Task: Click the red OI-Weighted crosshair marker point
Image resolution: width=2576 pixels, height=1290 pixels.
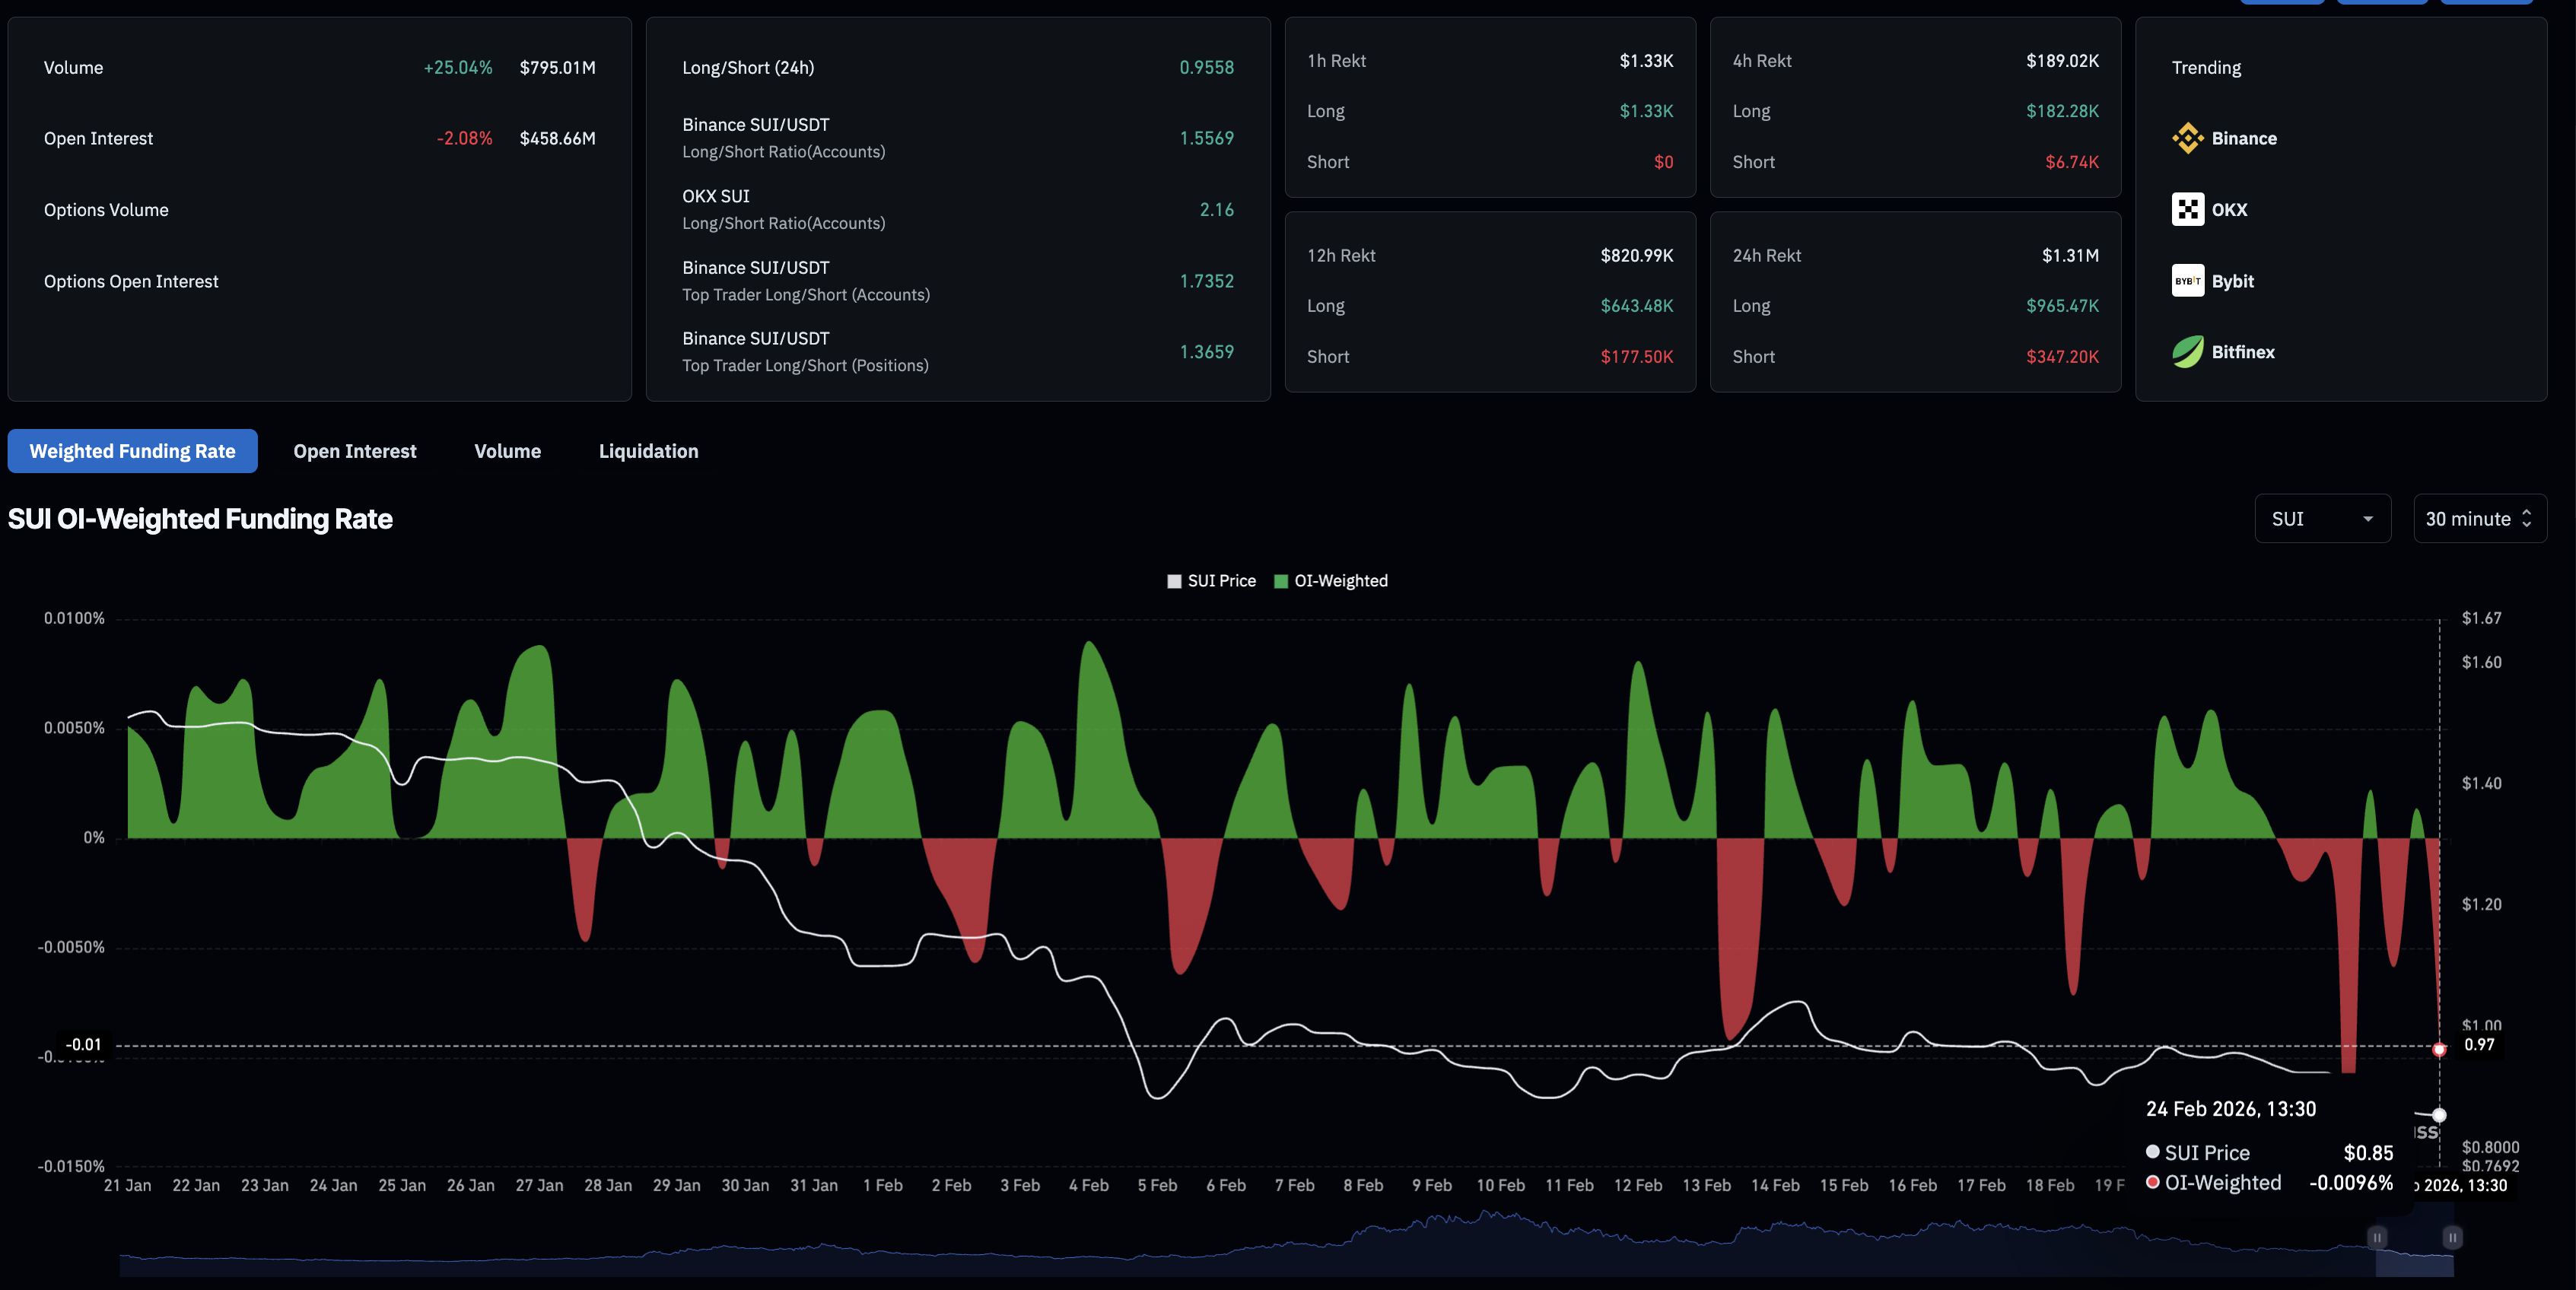Action: click(x=2439, y=1049)
